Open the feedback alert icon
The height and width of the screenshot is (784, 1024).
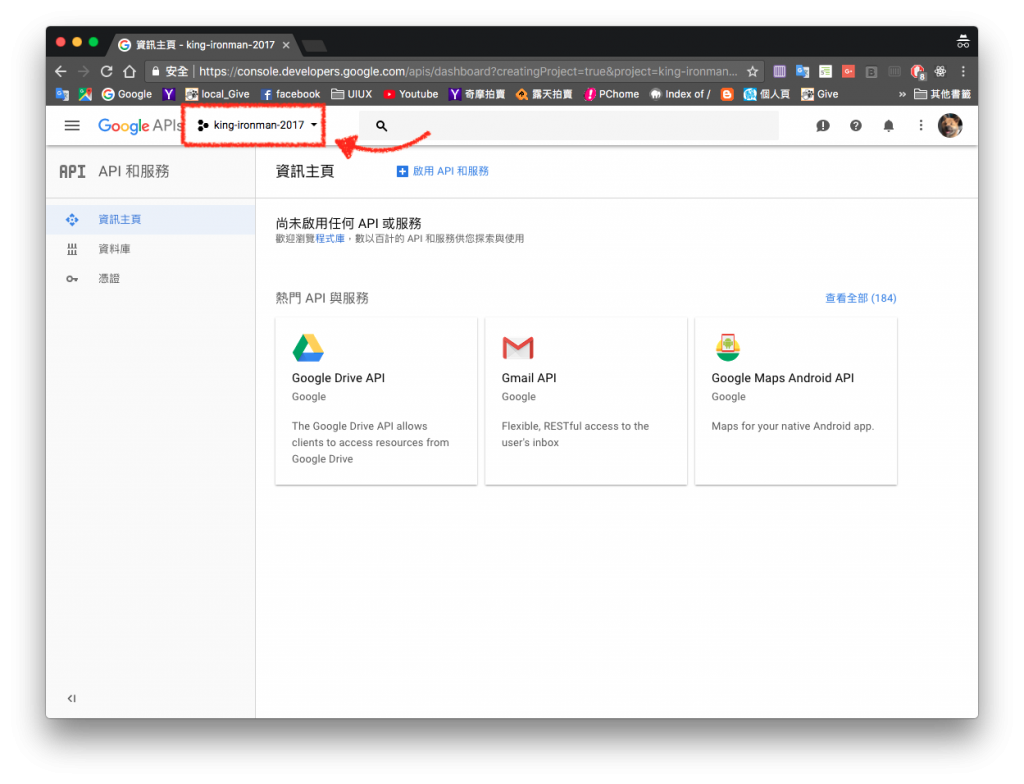click(823, 125)
